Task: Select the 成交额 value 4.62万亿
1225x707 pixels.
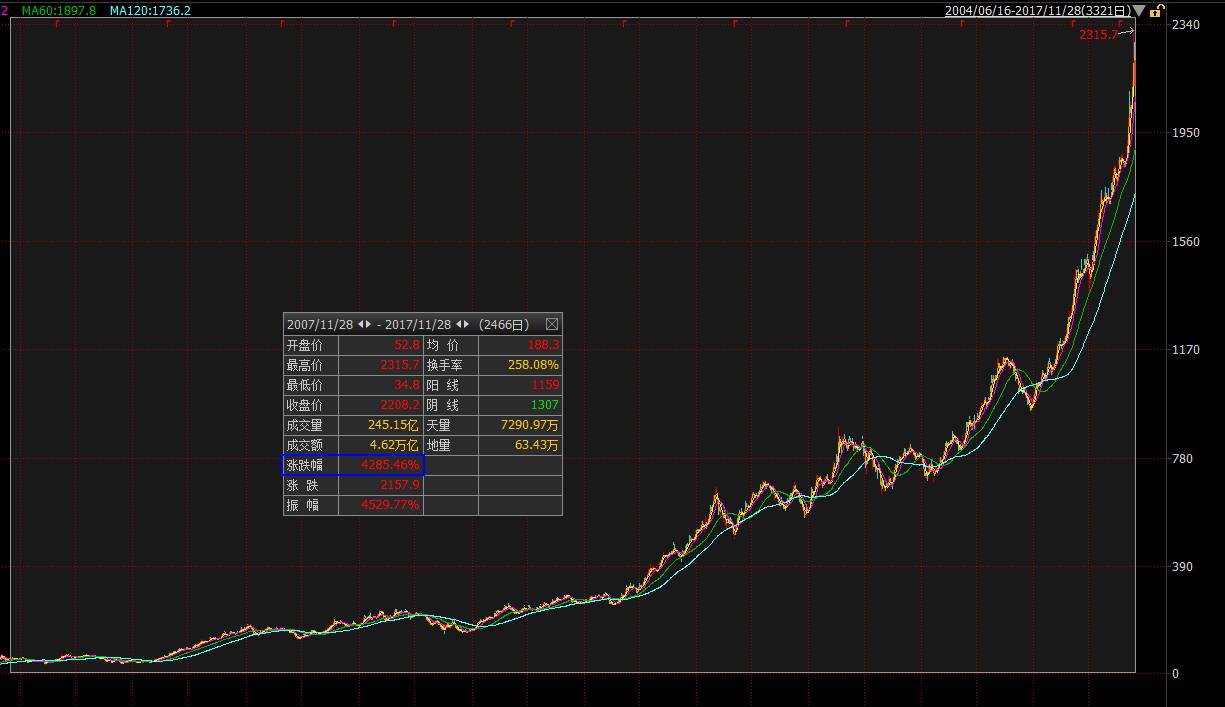Action: click(395, 445)
